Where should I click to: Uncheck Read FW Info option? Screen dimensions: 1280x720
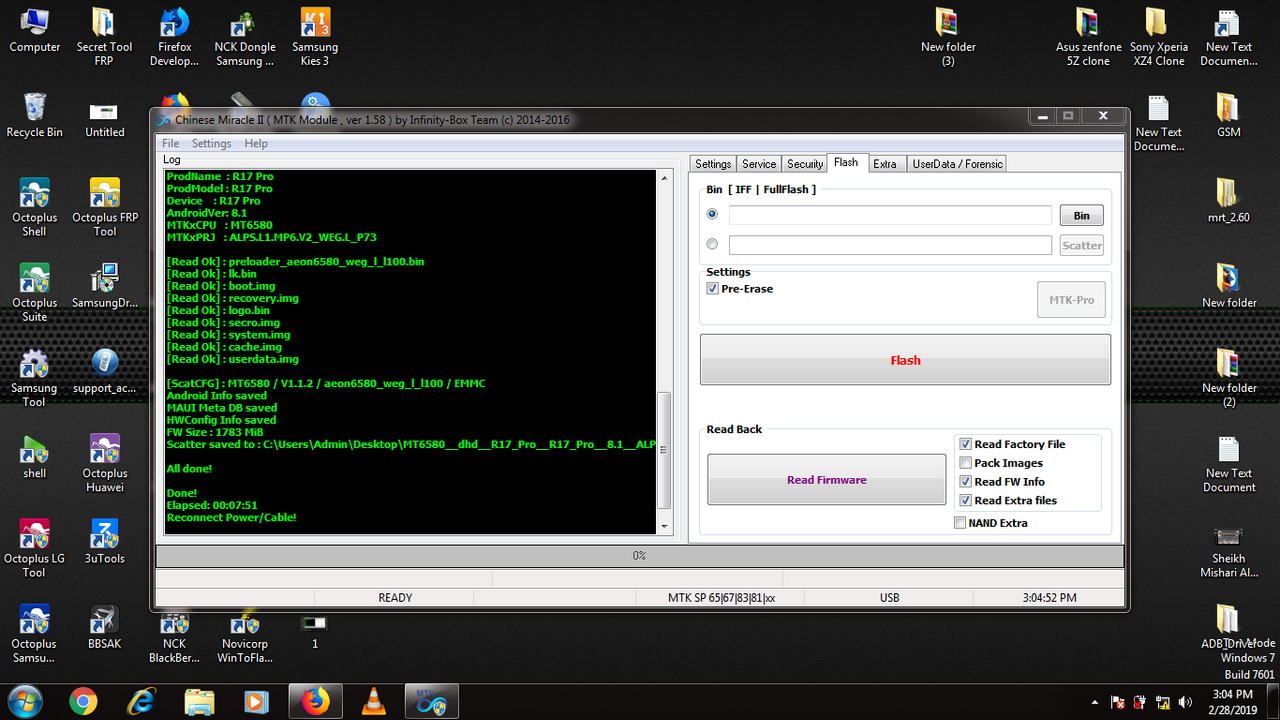(965, 482)
